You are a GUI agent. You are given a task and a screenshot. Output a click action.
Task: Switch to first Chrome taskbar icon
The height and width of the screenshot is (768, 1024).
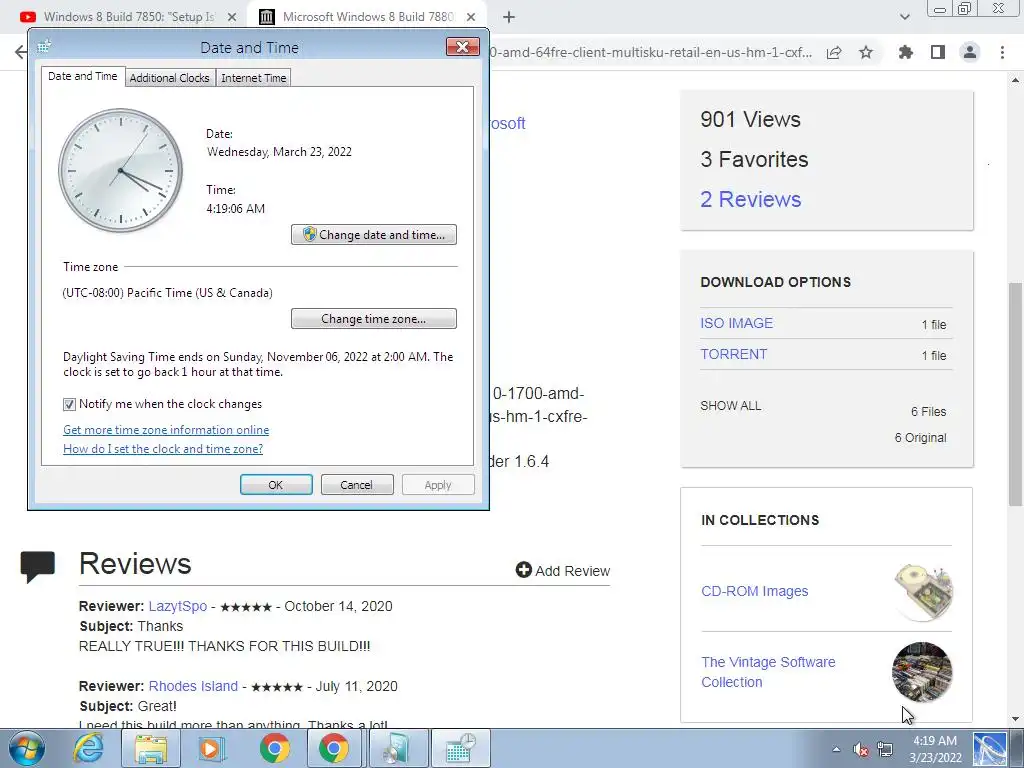coord(274,748)
